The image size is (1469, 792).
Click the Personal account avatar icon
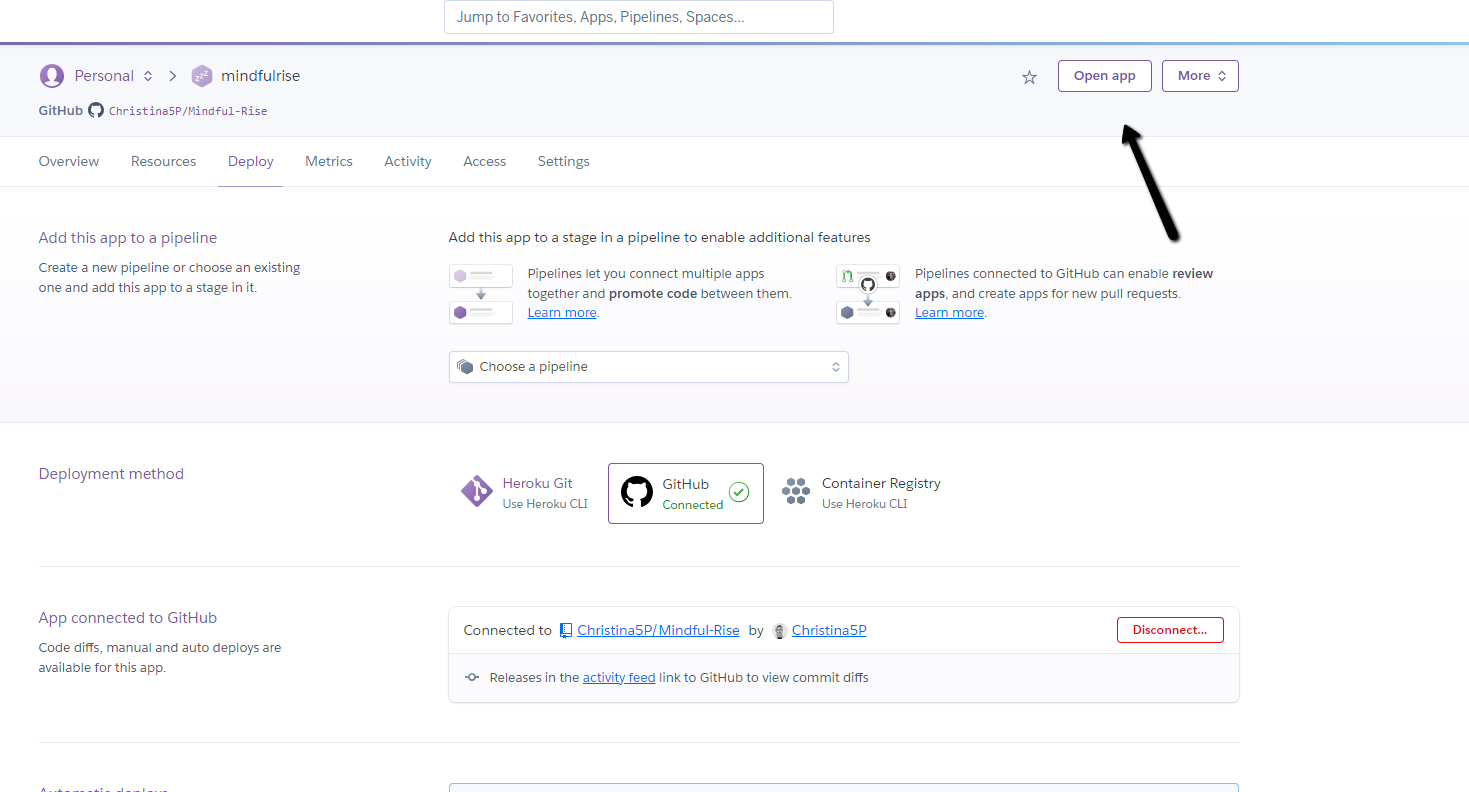(x=52, y=76)
